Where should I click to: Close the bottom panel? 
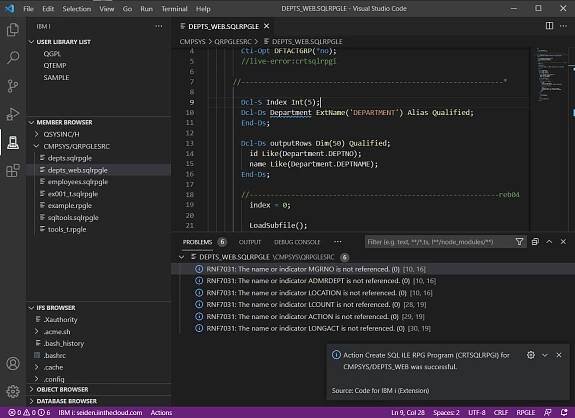[563, 242]
